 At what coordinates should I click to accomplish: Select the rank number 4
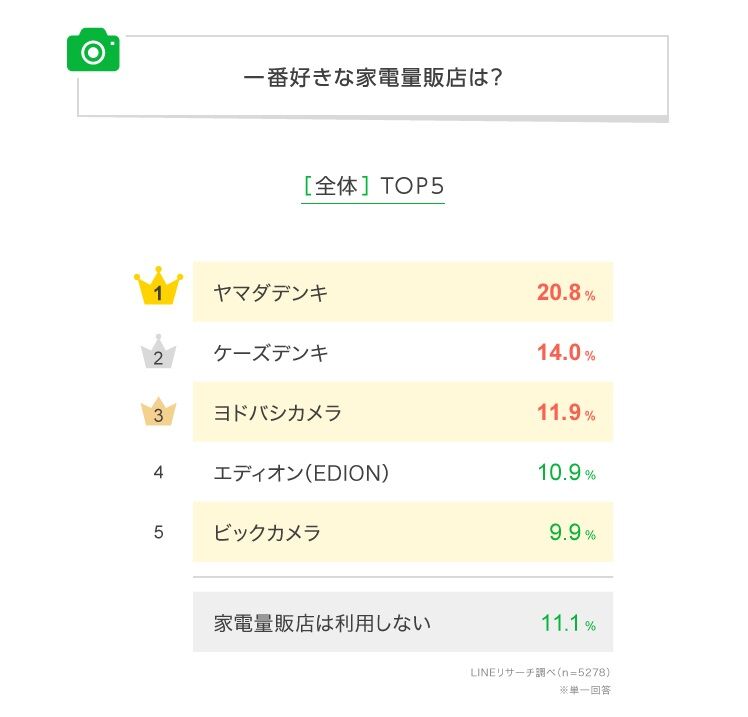[x=158, y=472]
